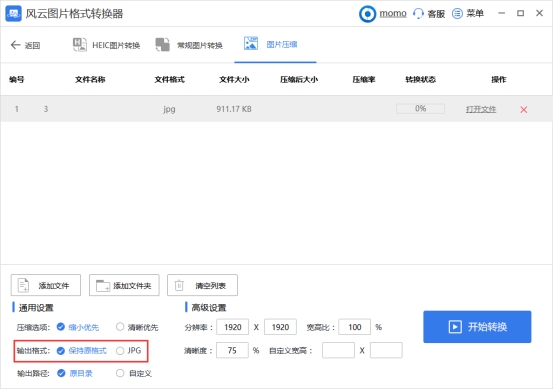Open the 菜单 menu
The width and height of the screenshot is (553, 389).
click(x=468, y=13)
